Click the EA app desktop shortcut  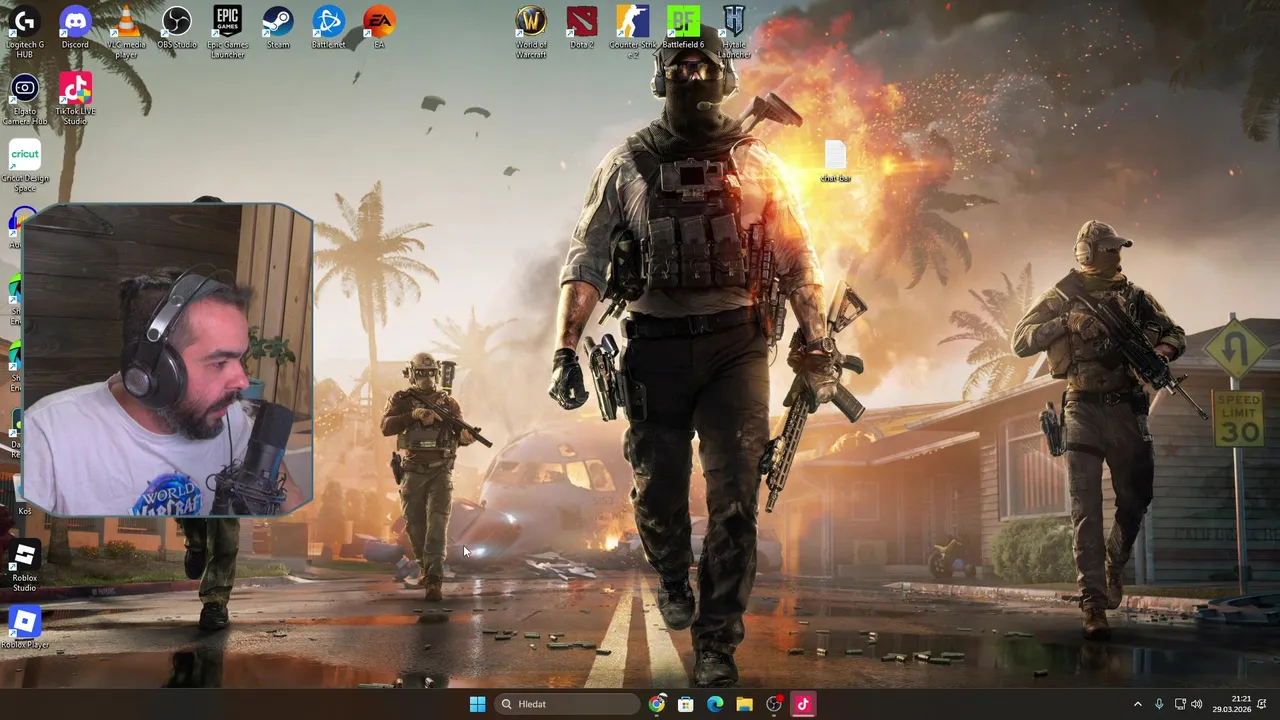(x=379, y=27)
